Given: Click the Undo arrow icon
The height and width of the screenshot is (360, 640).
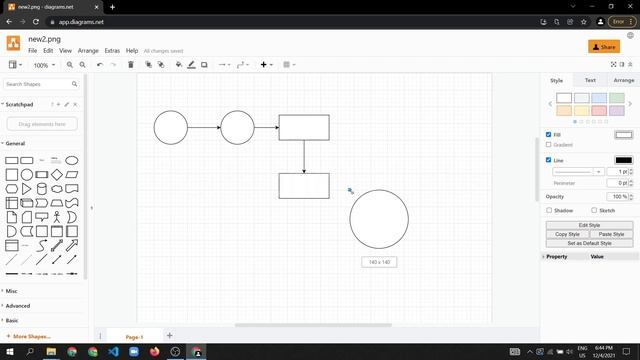Looking at the screenshot, I should tap(100, 65).
